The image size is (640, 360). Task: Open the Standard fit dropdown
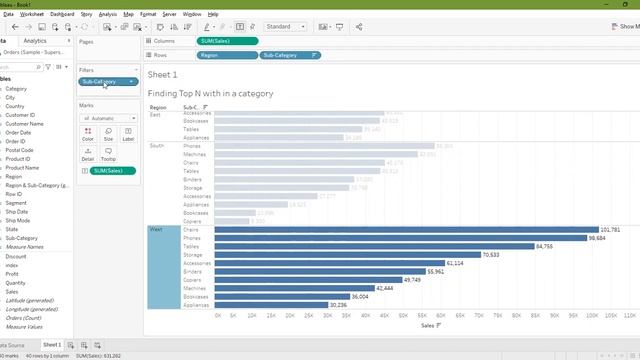285,27
